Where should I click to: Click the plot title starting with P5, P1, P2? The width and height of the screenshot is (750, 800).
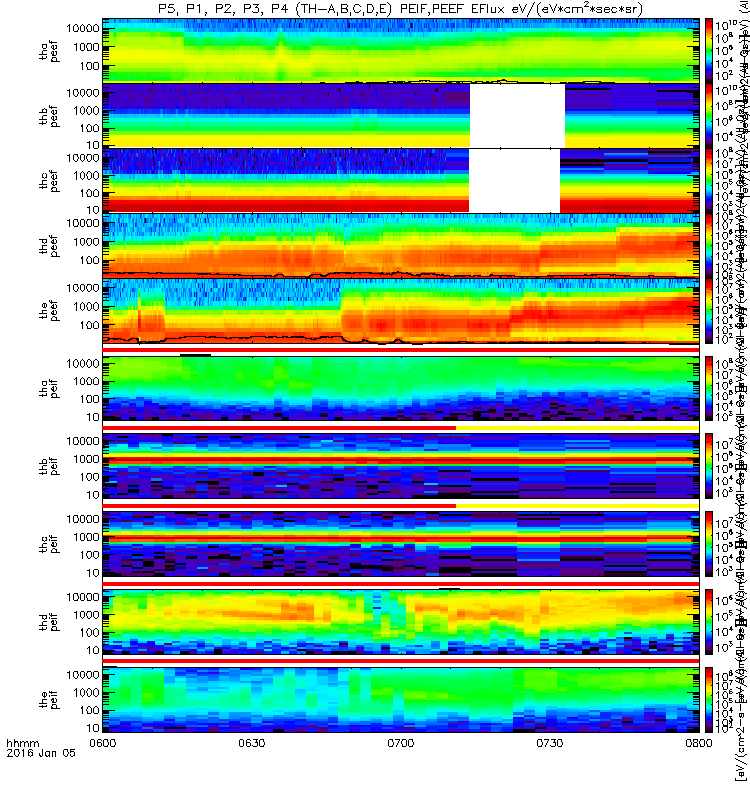[401, 9]
